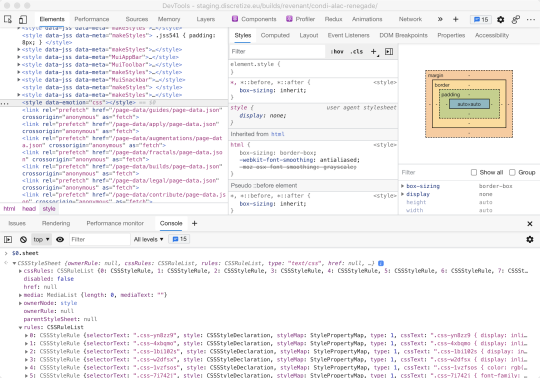Enable the Group checkbox
The width and height of the screenshot is (540, 378).
(512, 172)
